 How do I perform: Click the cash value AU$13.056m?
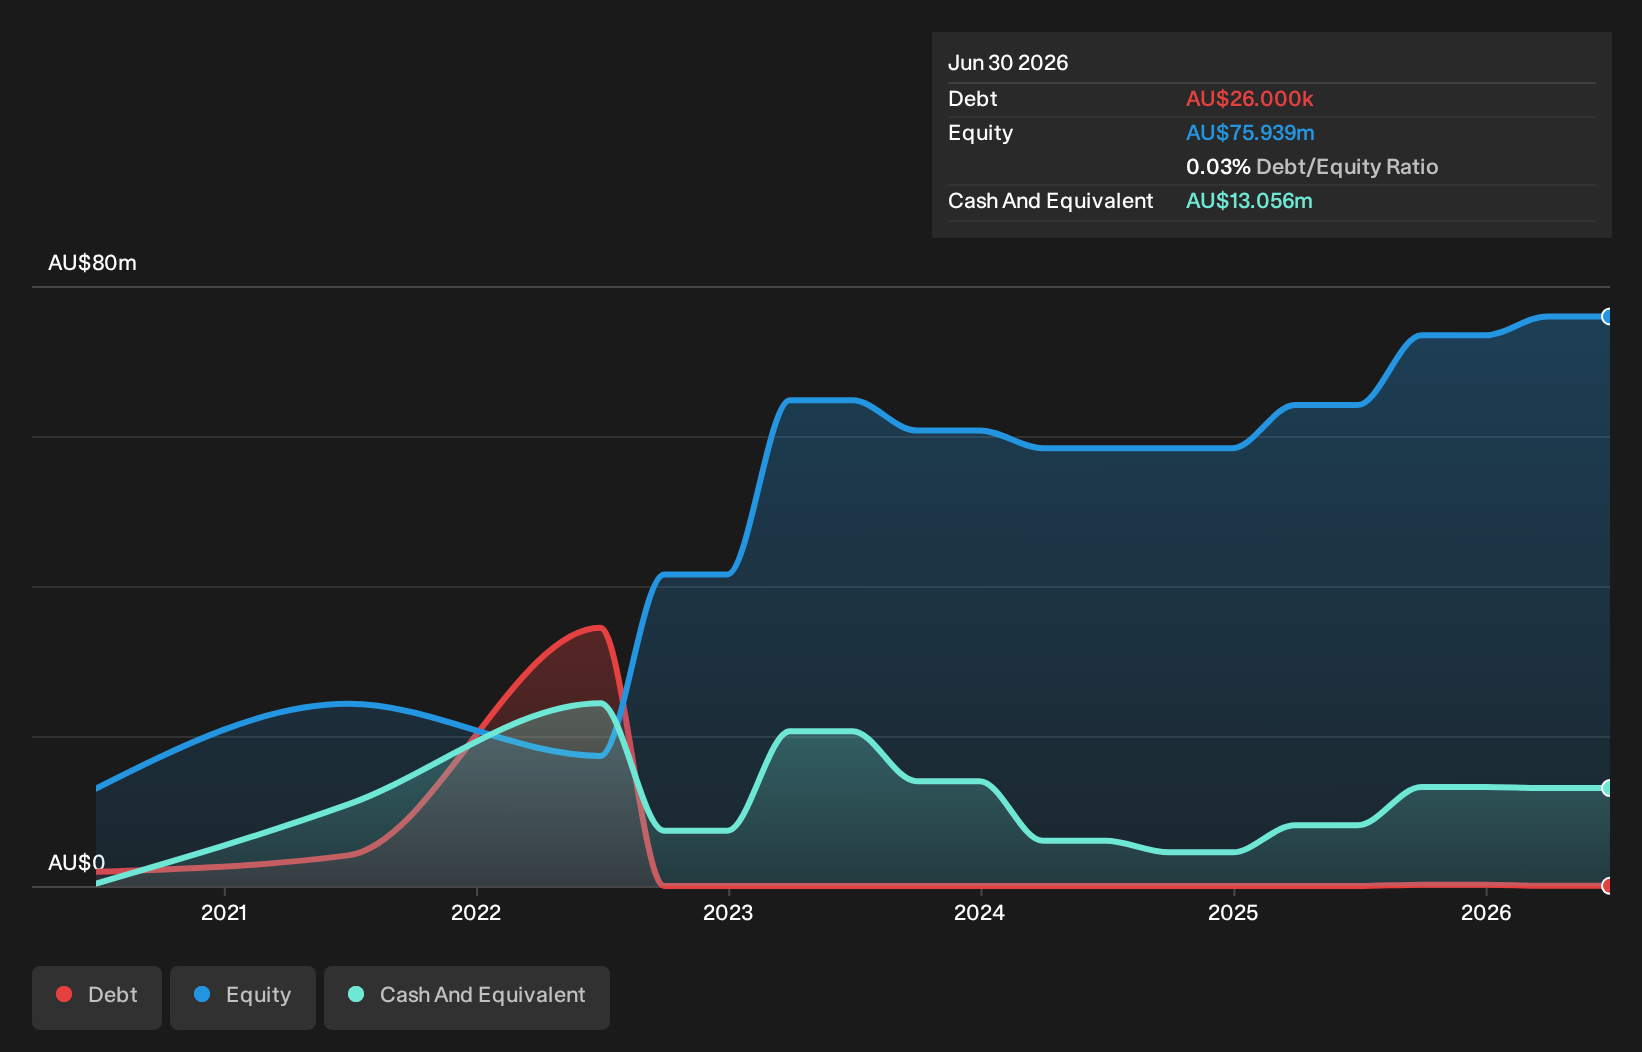coord(1249,201)
